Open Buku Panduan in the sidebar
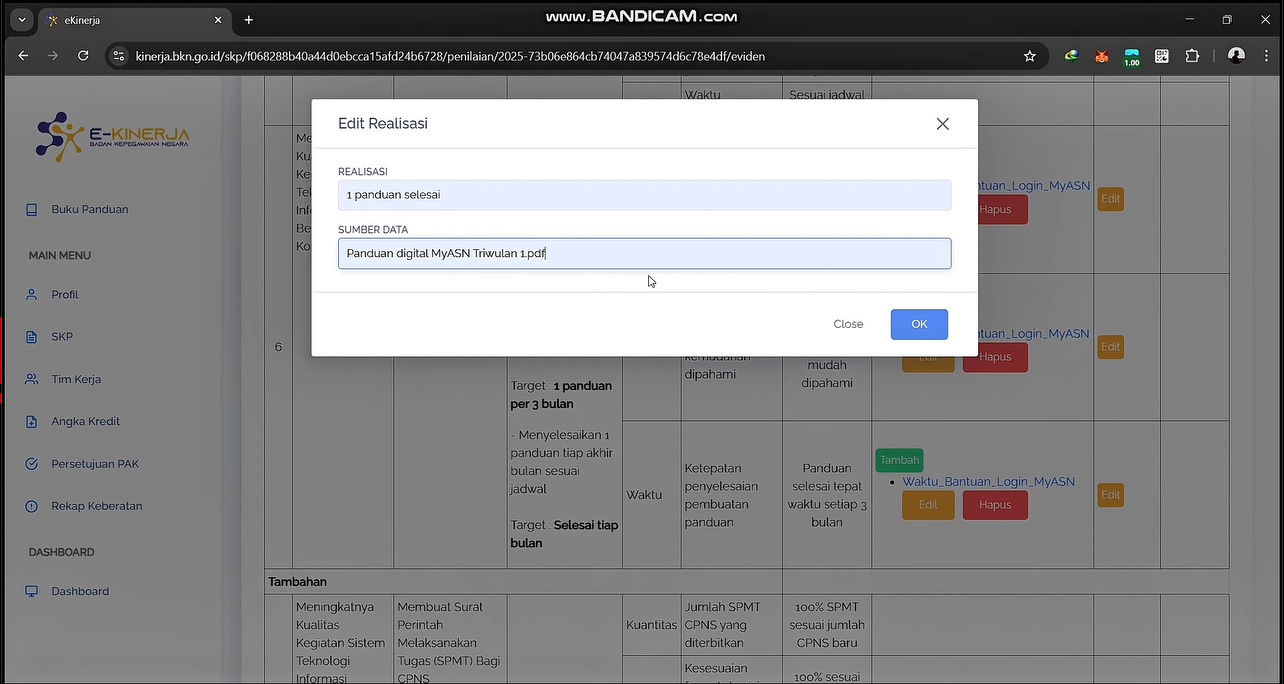1284x684 pixels. click(x=89, y=209)
